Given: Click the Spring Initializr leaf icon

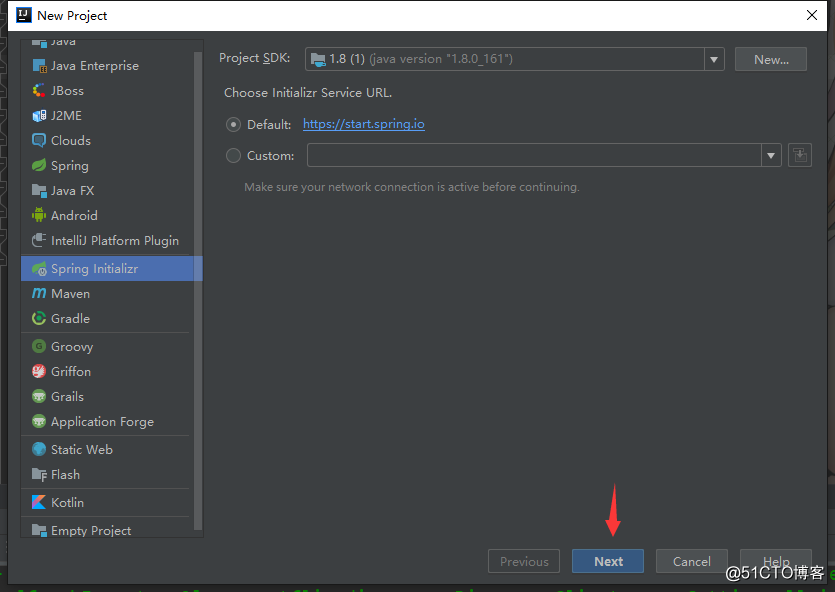Looking at the screenshot, I should point(39,269).
